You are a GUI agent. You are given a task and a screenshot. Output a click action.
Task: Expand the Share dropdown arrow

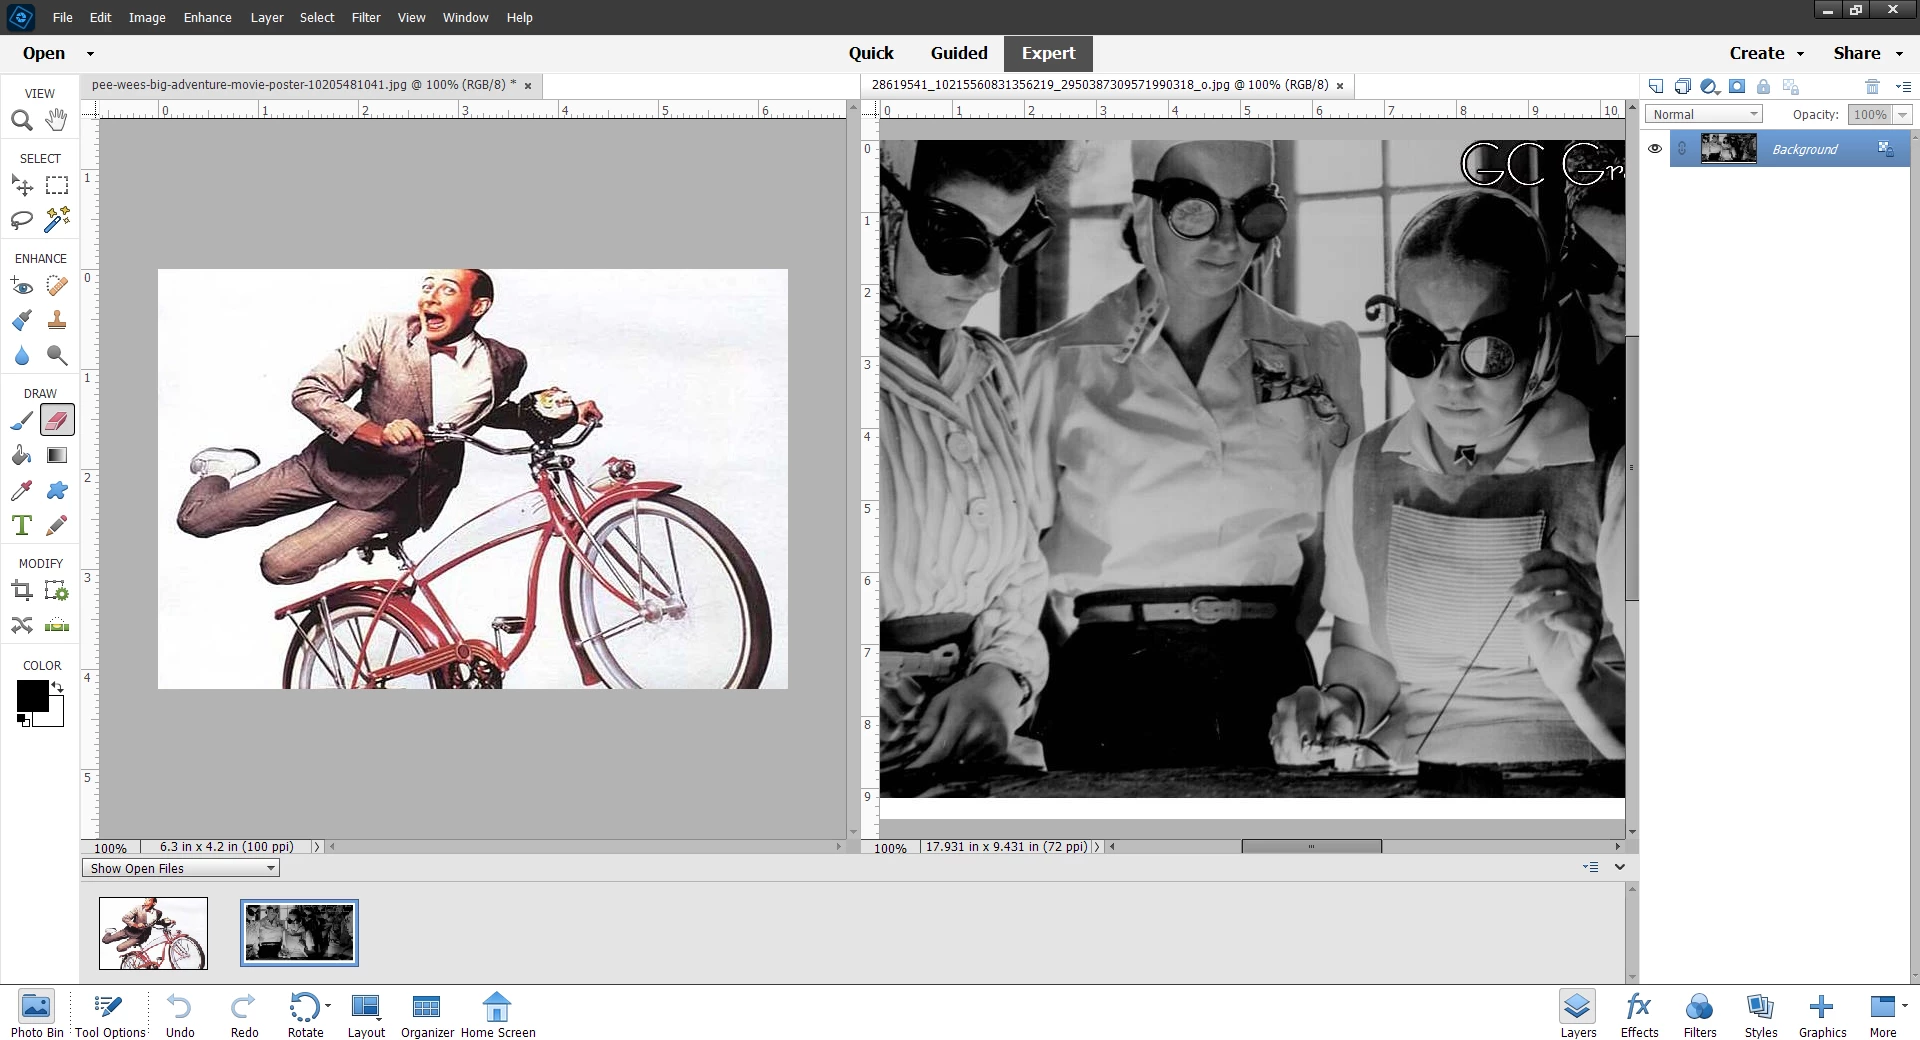point(1900,54)
